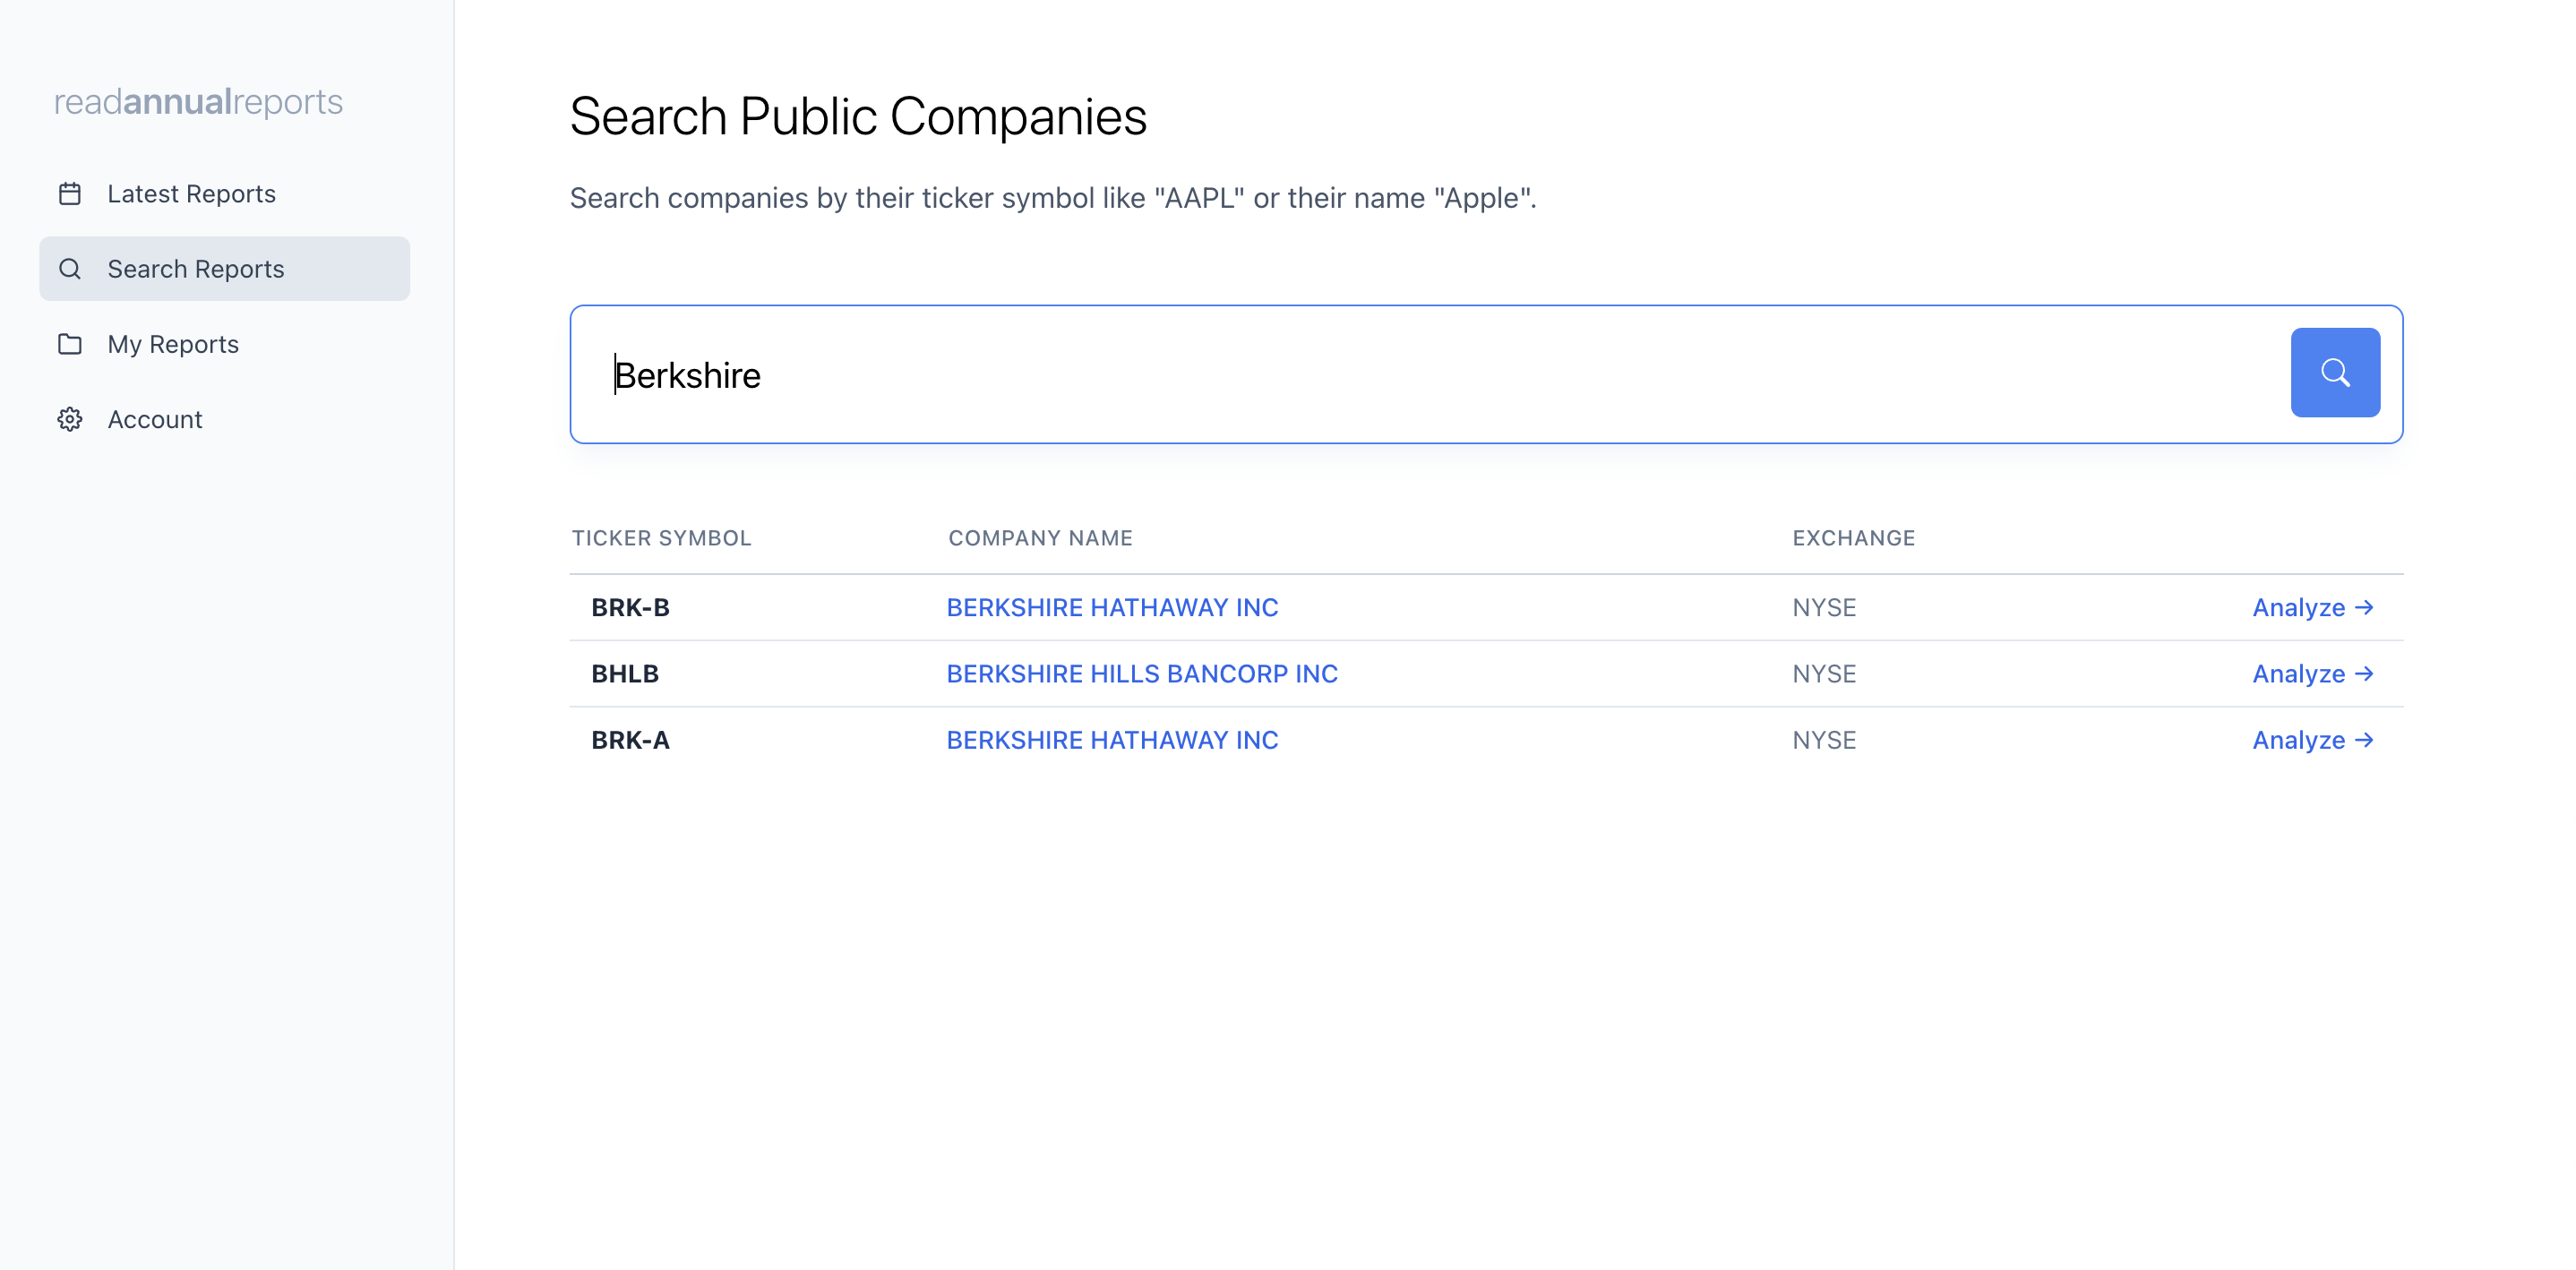This screenshot has width=2576, height=1270.
Task: Analyze Berkshire Hills Bancorp (BHLB)
Action: [x=2311, y=673]
